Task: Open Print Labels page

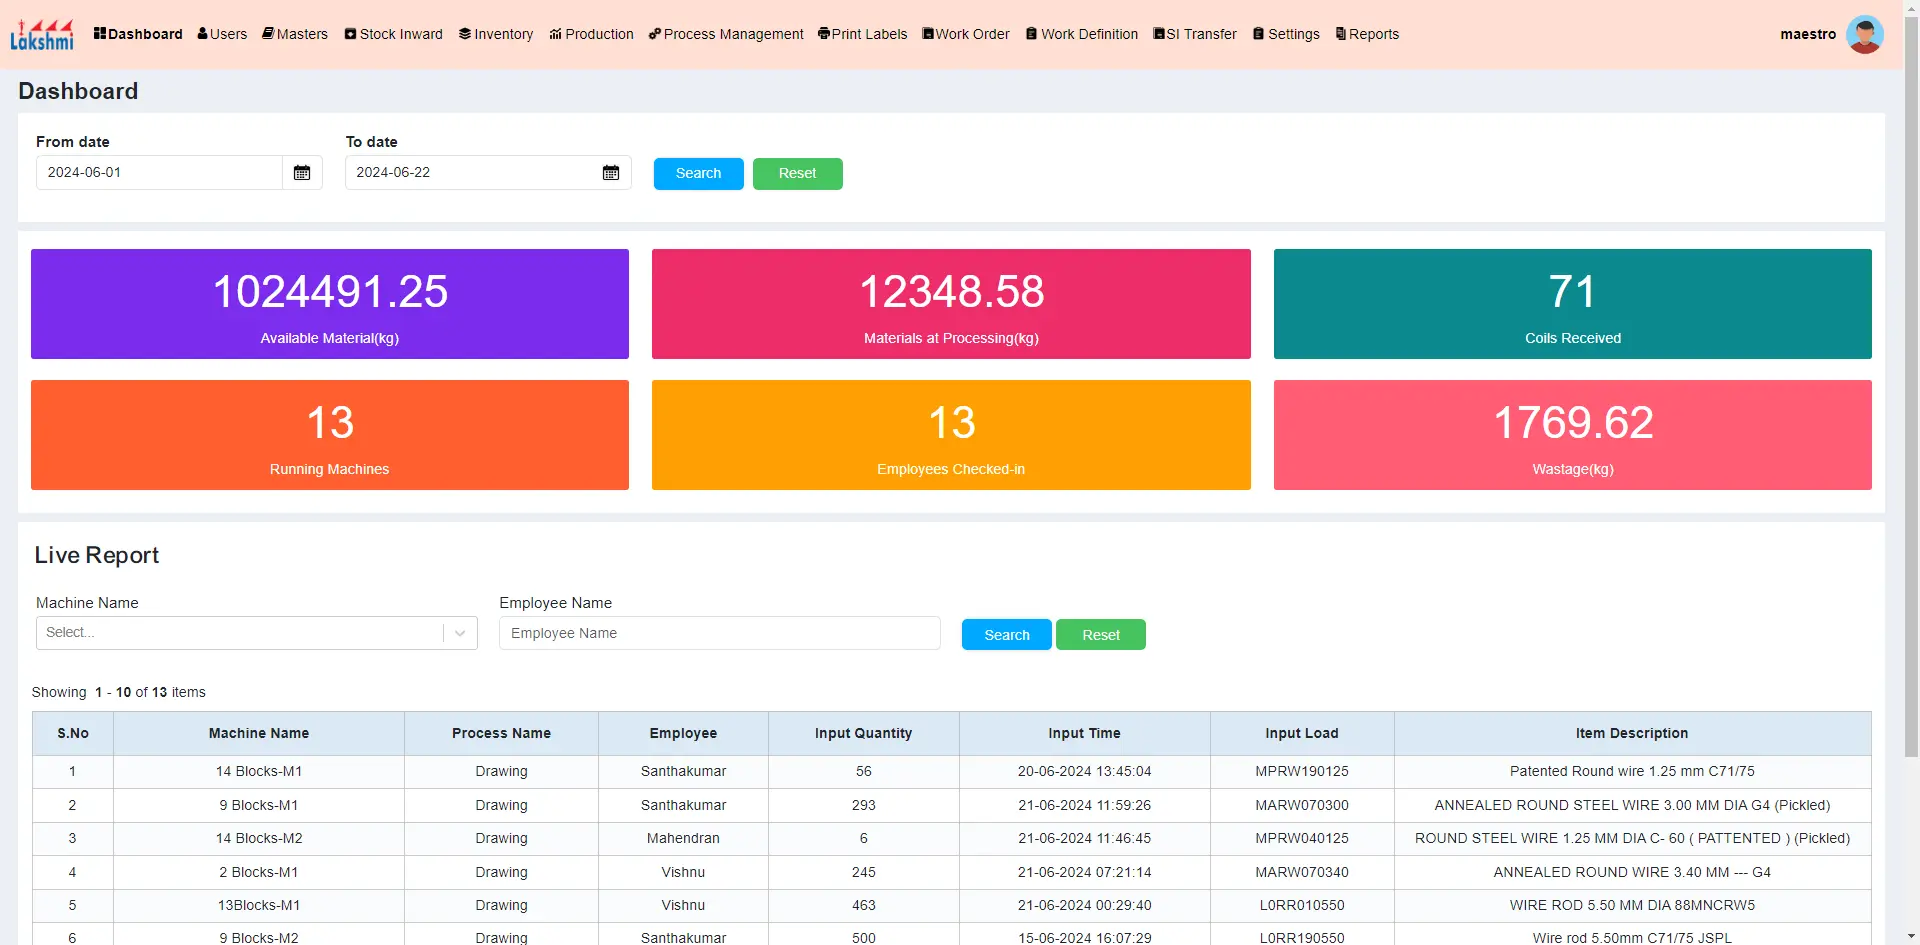Action: (x=862, y=34)
